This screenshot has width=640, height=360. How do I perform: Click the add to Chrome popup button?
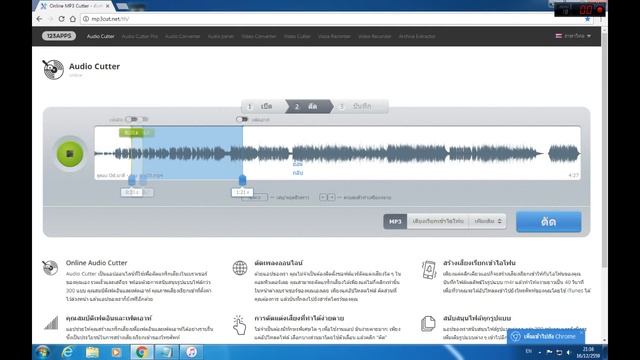click(x=546, y=336)
